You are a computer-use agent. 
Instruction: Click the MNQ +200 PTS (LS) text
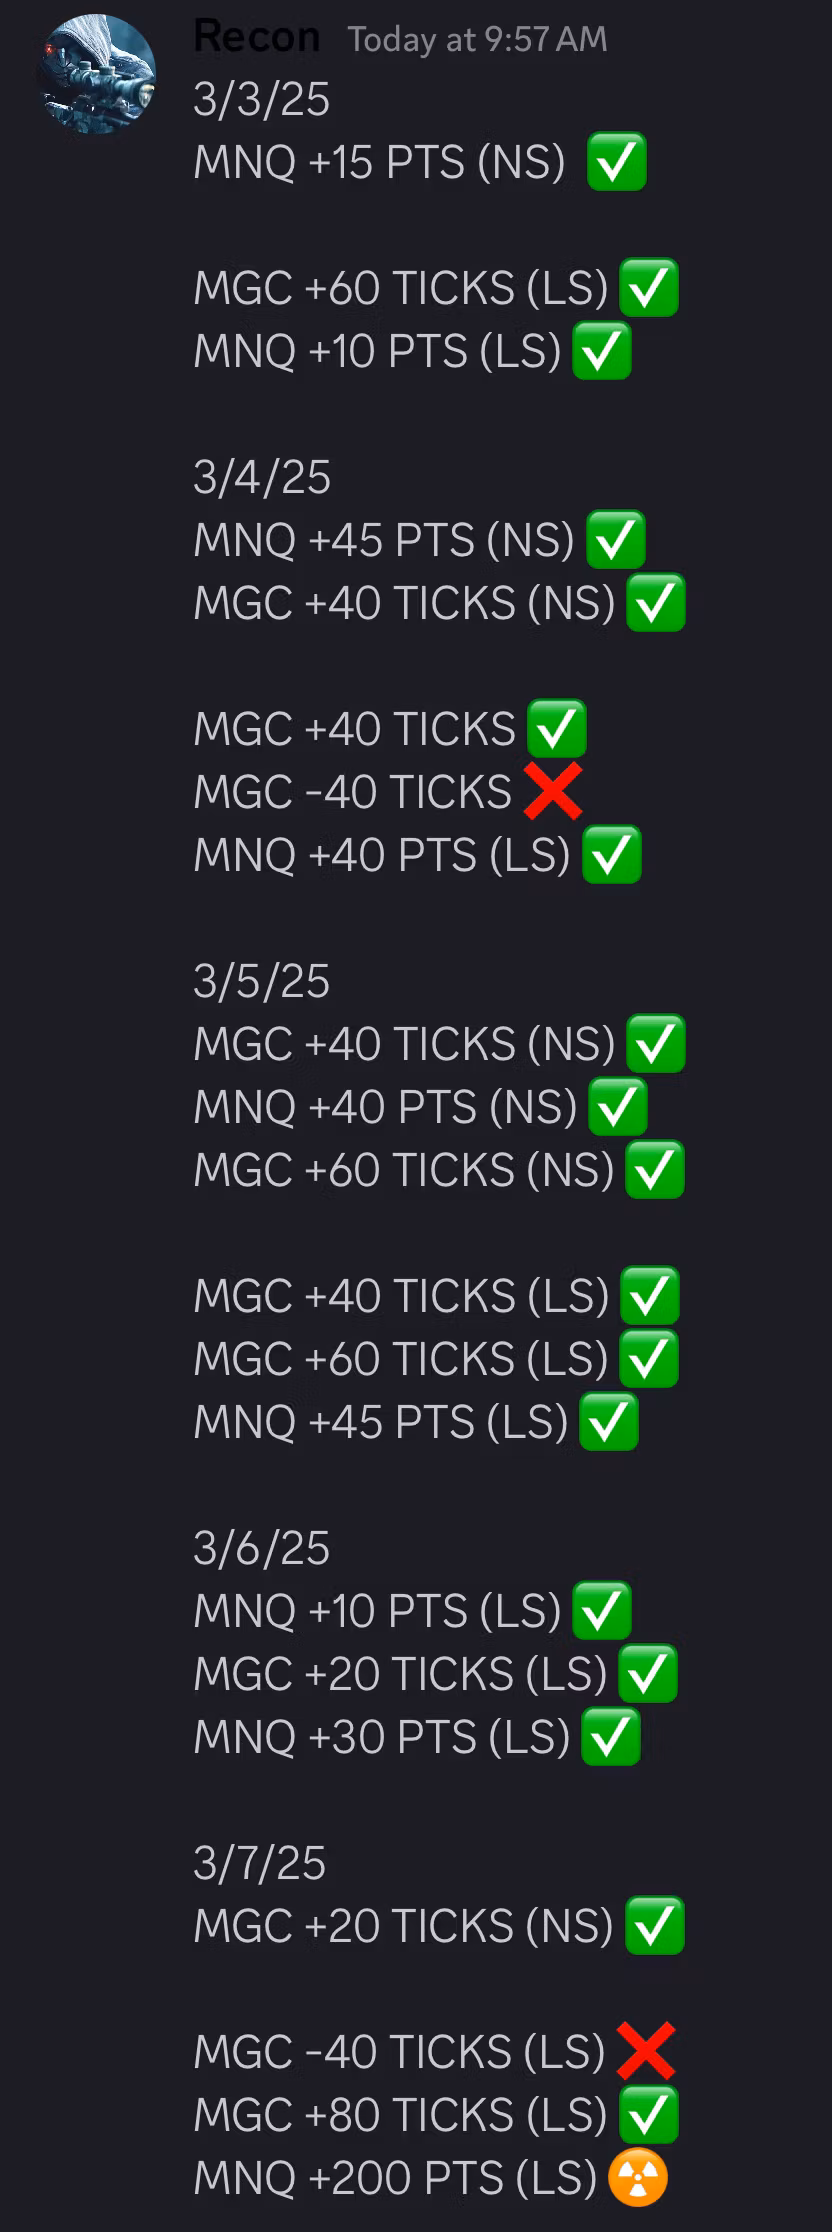point(395,2177)
